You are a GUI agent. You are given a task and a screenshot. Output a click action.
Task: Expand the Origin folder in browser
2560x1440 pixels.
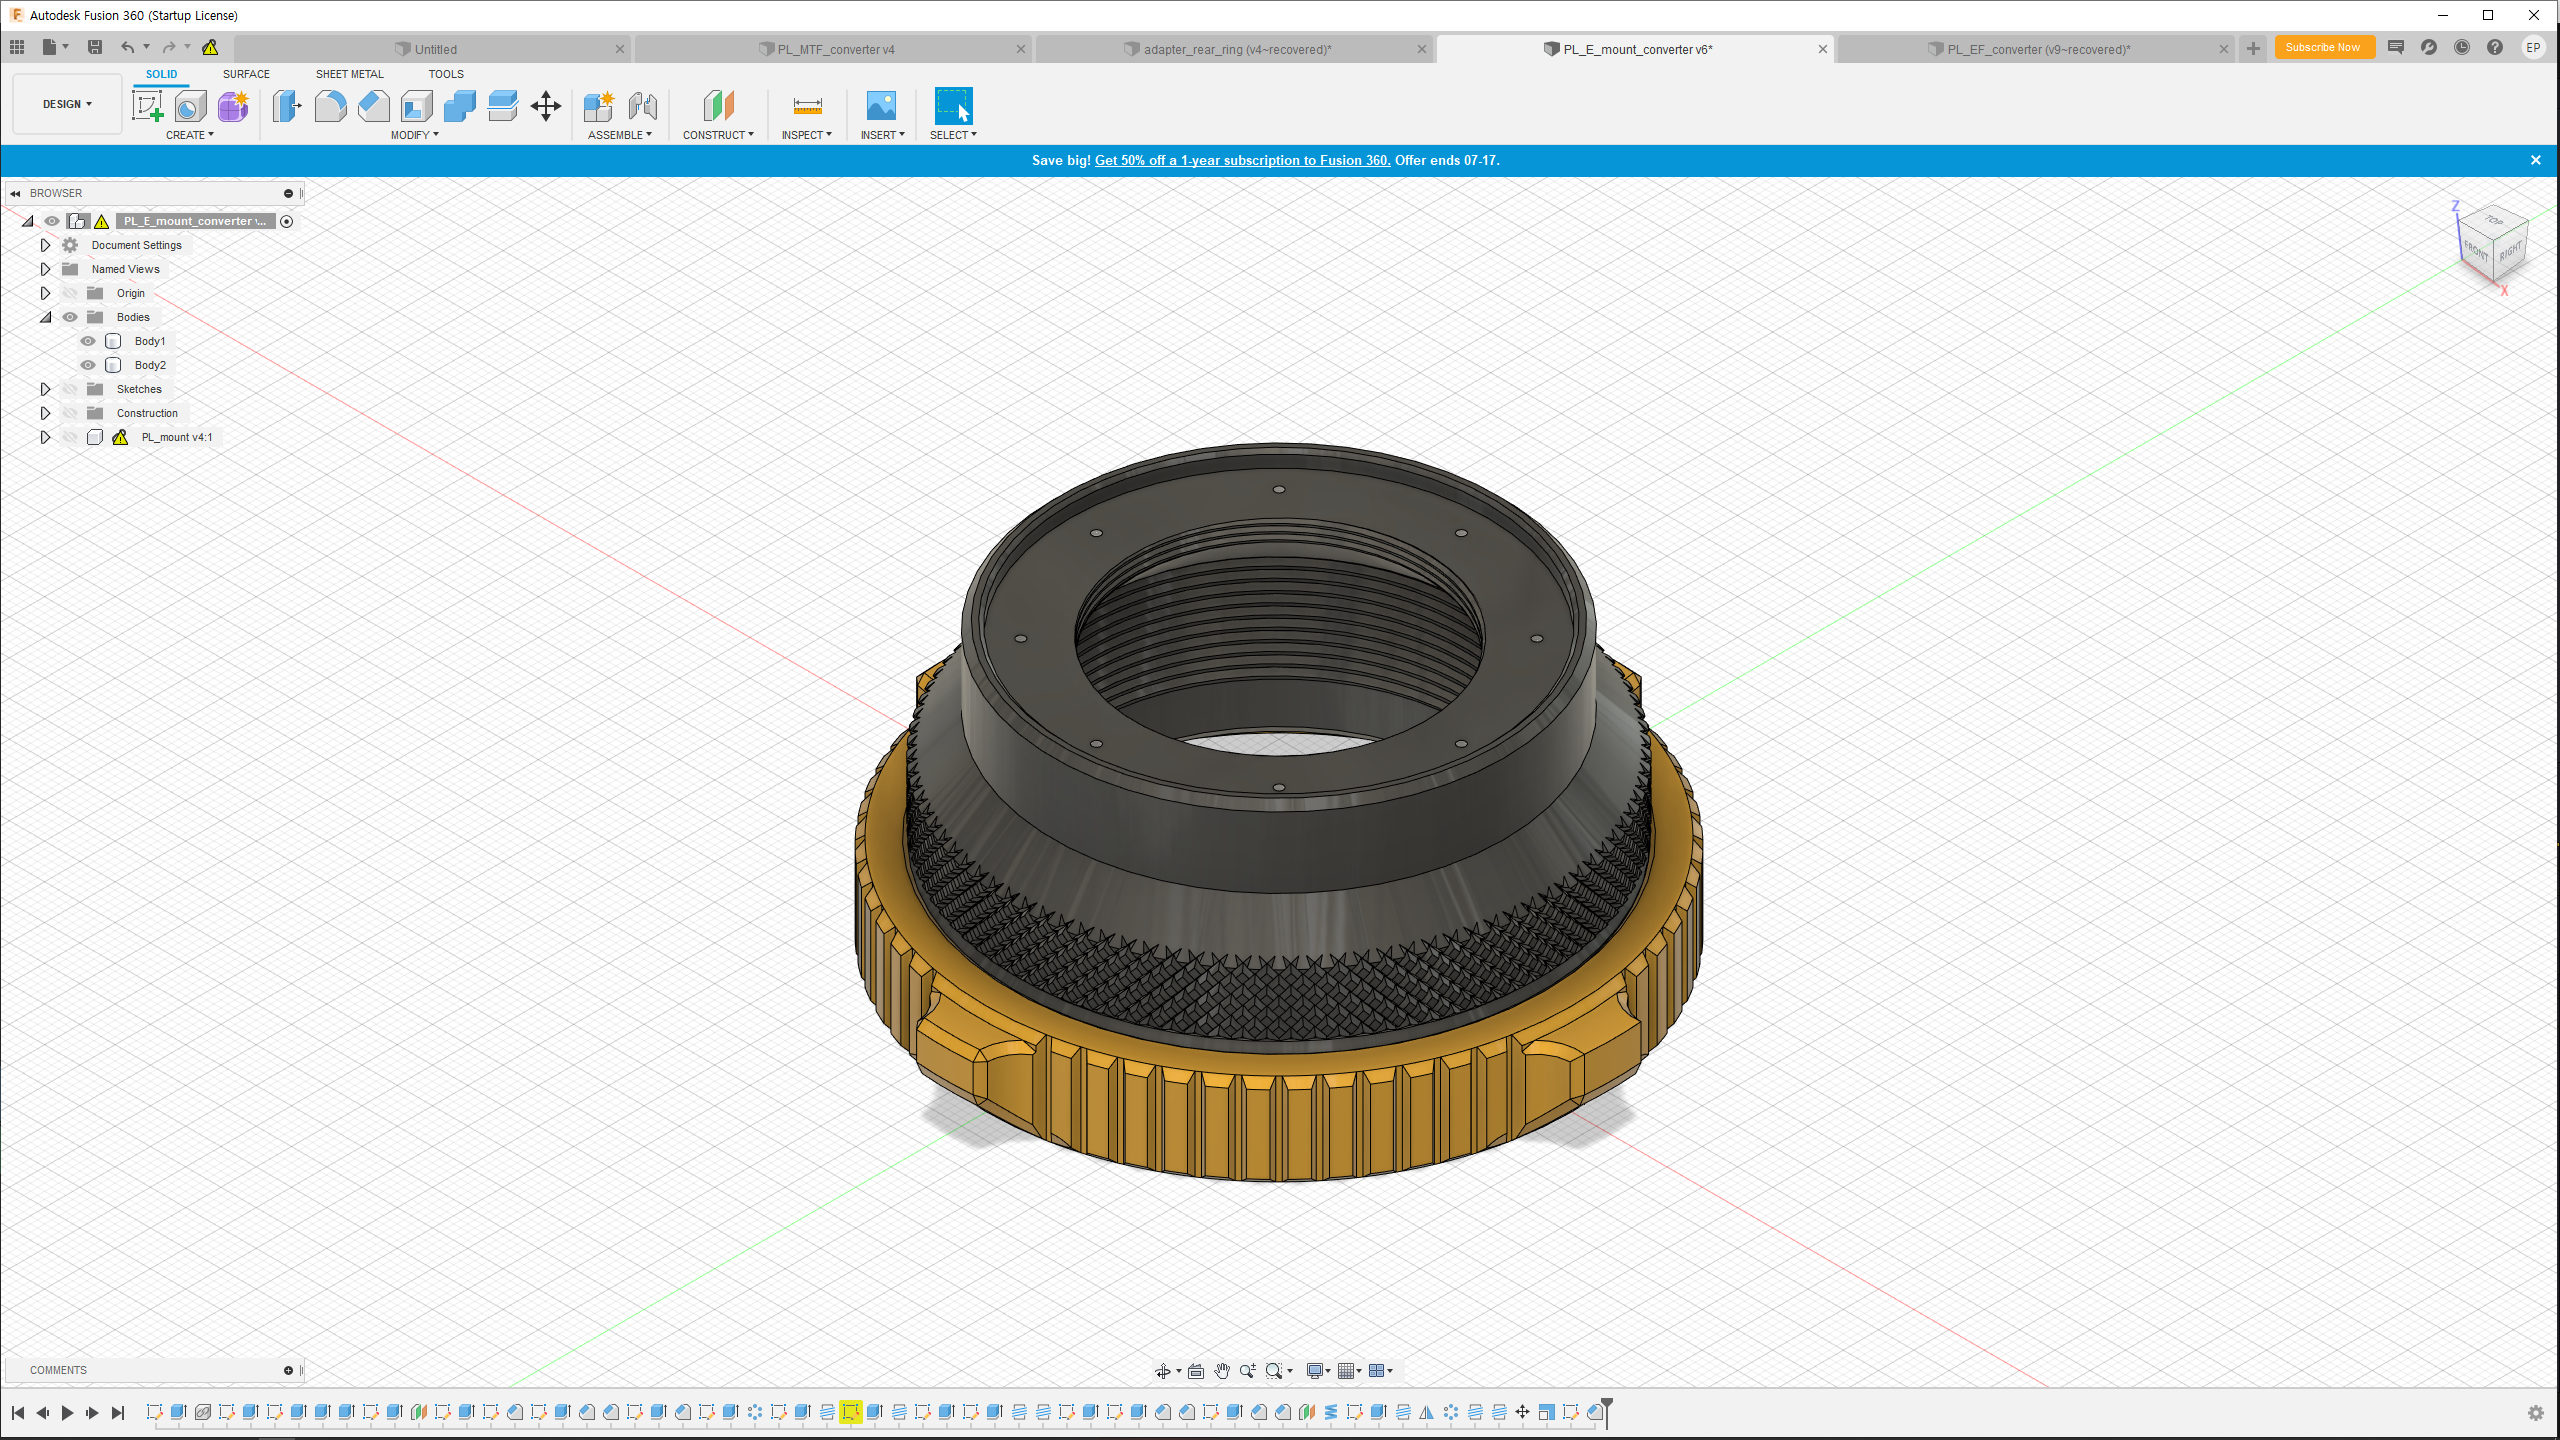point(45,293)
